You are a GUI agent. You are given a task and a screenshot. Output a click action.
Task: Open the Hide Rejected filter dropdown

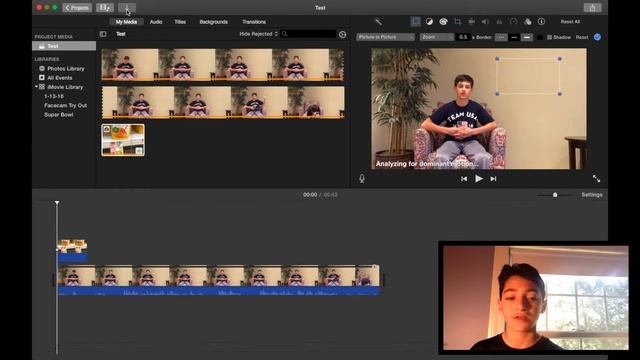[258, 34]
